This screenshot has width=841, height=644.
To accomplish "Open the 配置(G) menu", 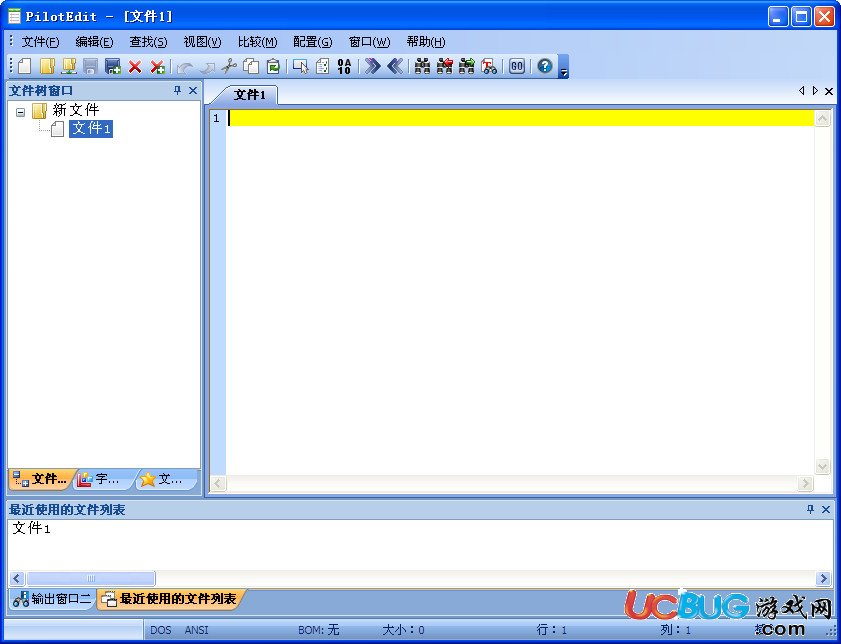I will [x=313, y=42].
